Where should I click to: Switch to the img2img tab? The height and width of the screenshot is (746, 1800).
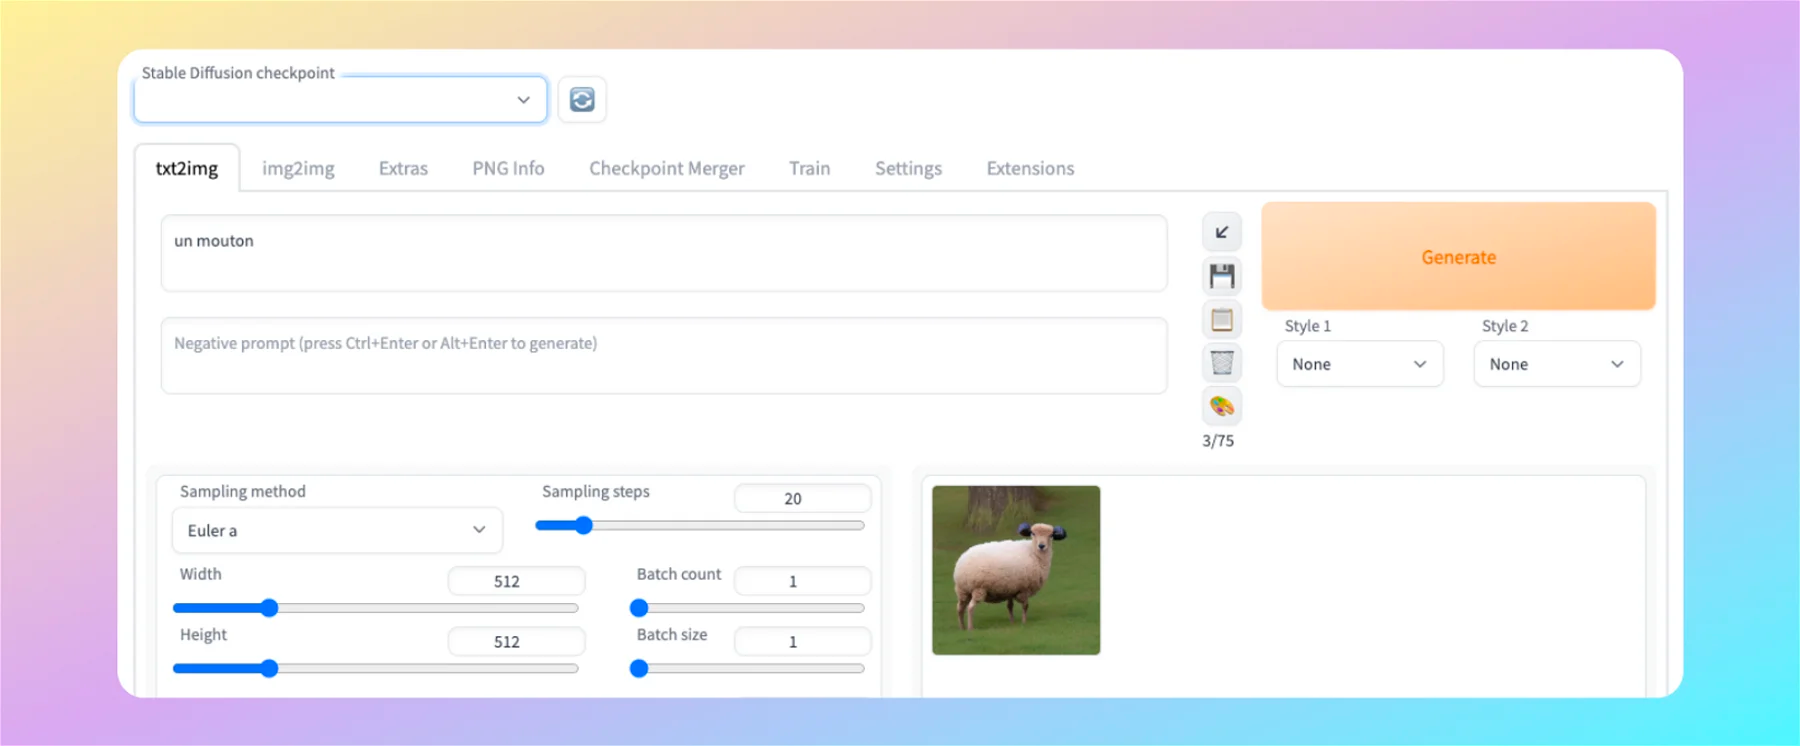point(298,168)
